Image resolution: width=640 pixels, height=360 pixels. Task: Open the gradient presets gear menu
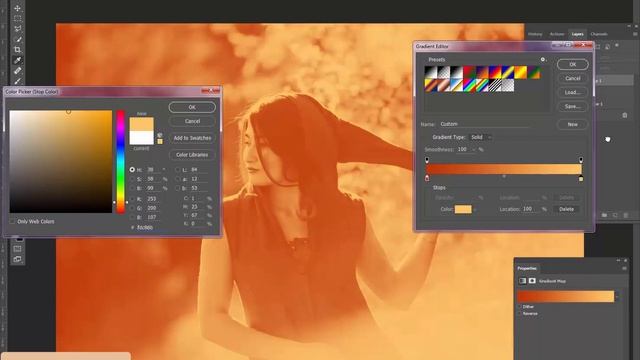pos(543,60)
